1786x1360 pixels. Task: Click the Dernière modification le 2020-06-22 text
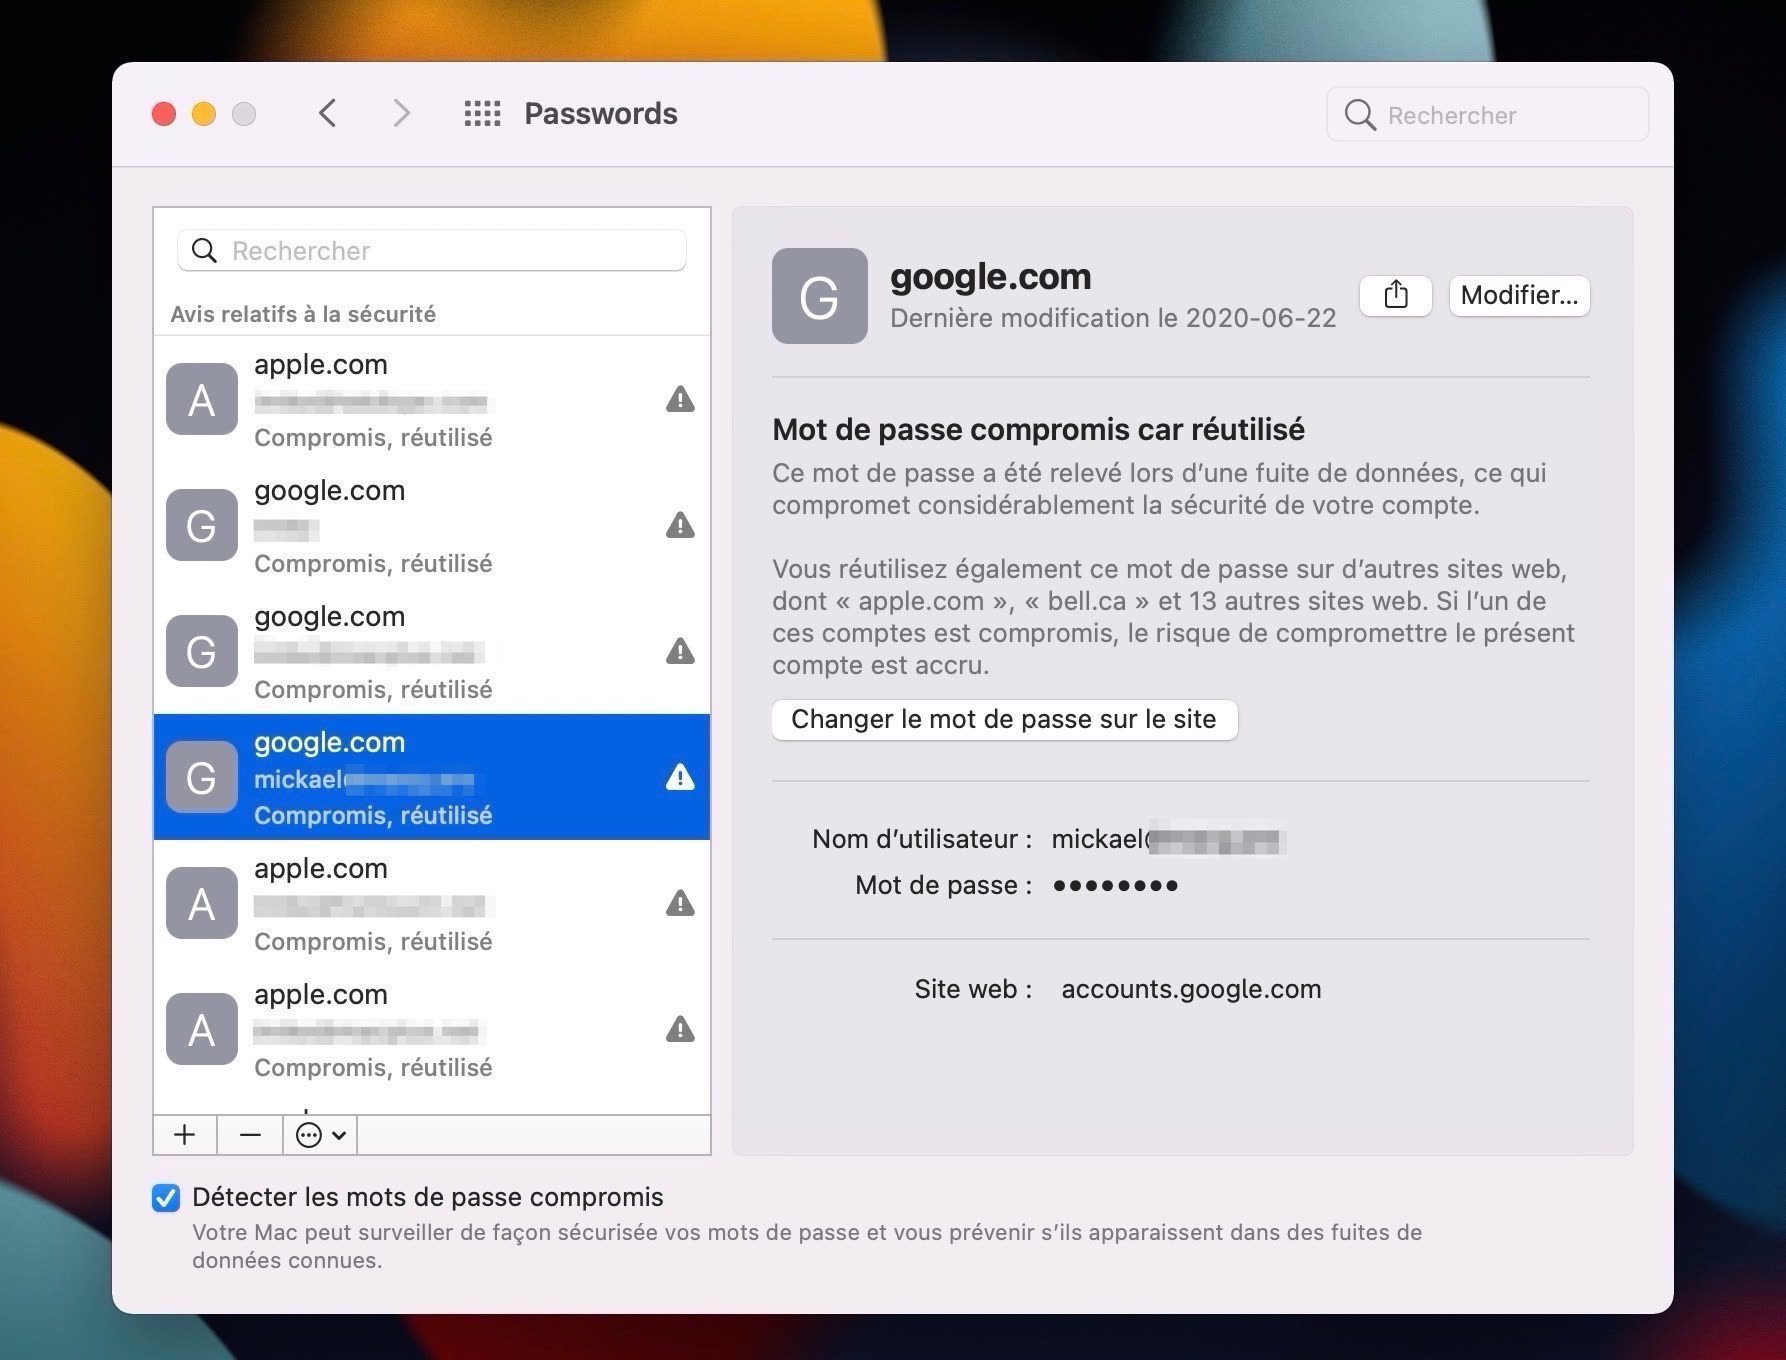click(x=1113, y=318)
